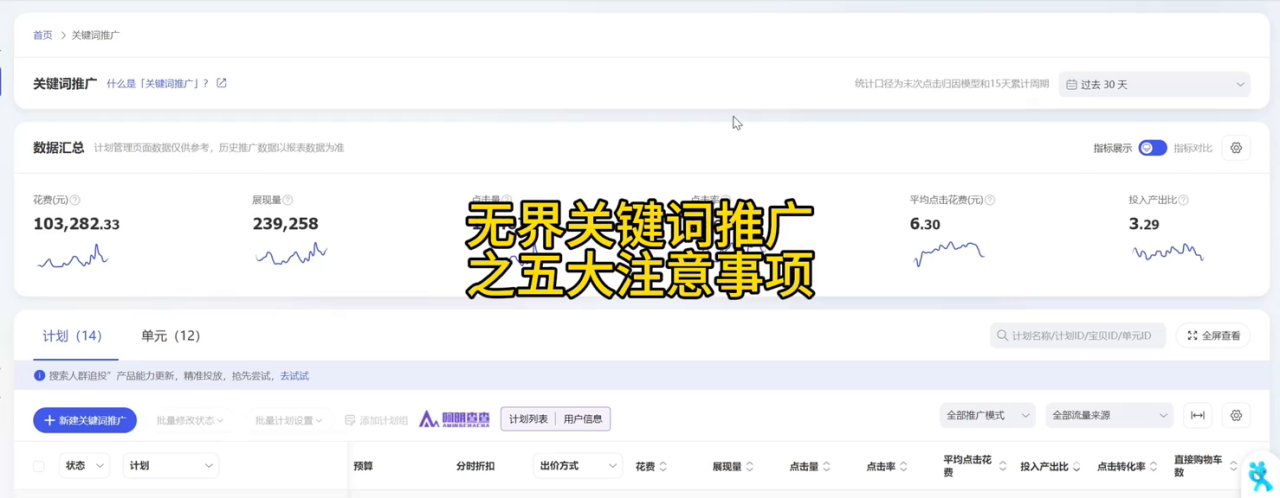Open the table column settings gear
The image size is (1280, 498).
pos(1236,415)
